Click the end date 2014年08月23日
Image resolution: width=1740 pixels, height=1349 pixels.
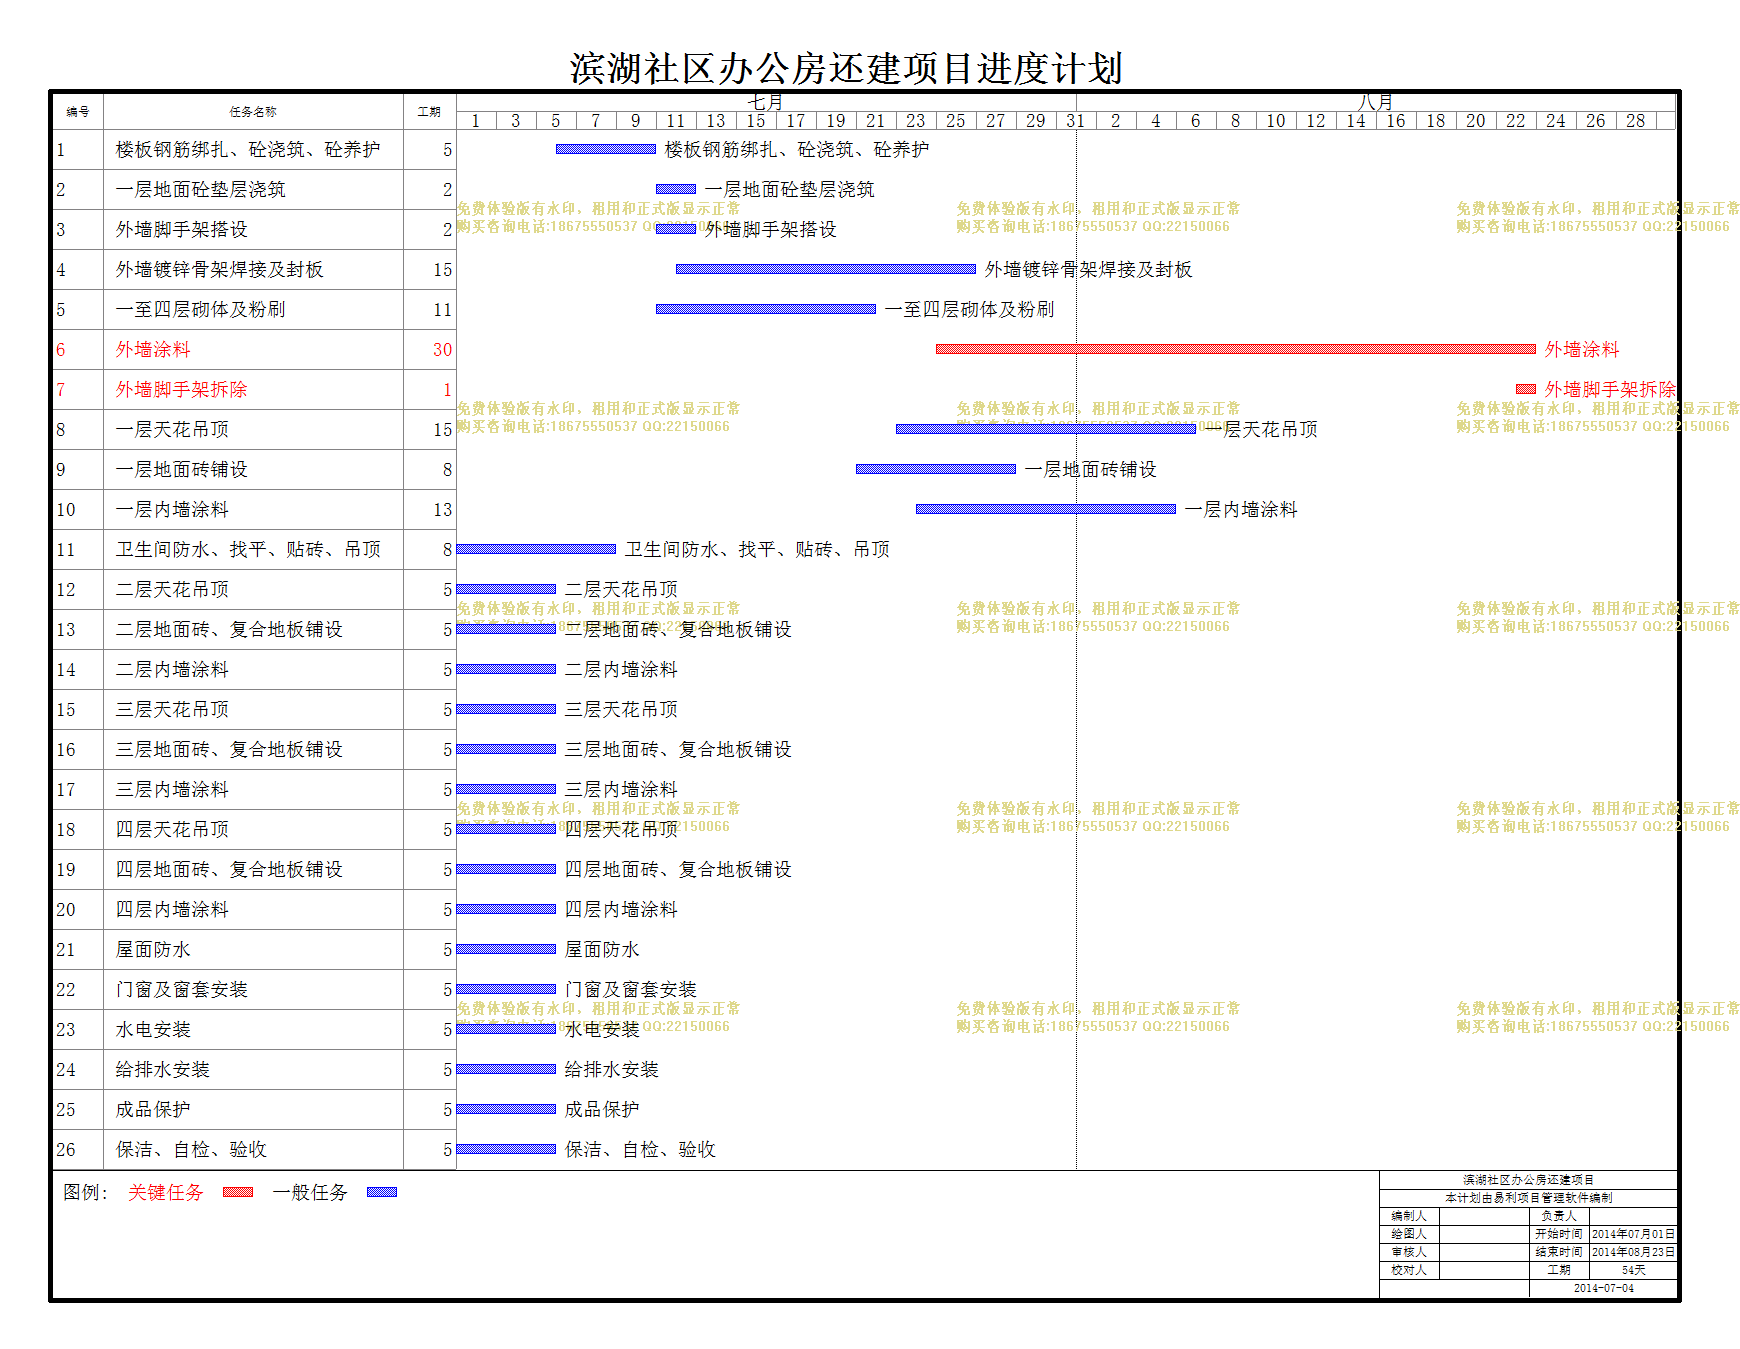point(1633,1252)
